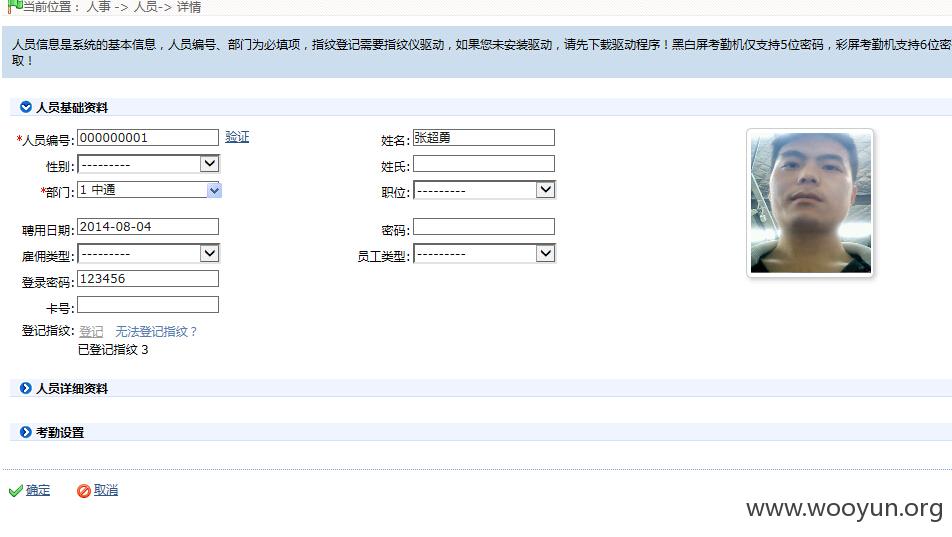The width and height of the screenshot is (952, 537).
Task: Open the 部门 dropdown showing 1 中通
Action: (149, 190)
